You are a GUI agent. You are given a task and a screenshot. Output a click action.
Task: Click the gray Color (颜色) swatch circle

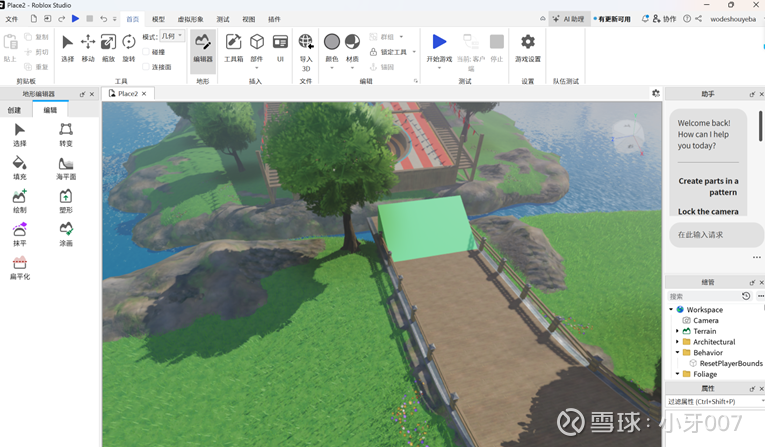click(x=332, y=42)
